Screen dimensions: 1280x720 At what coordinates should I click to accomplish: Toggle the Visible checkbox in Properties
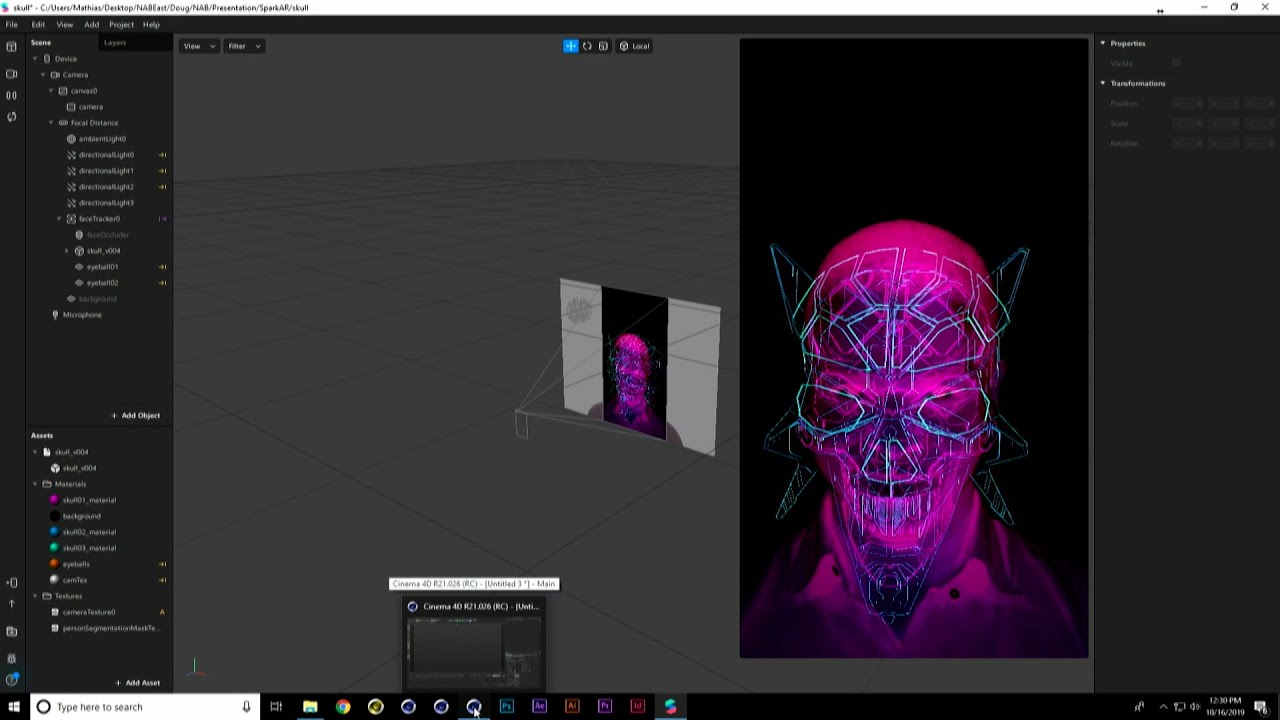tap(1176, 63)
